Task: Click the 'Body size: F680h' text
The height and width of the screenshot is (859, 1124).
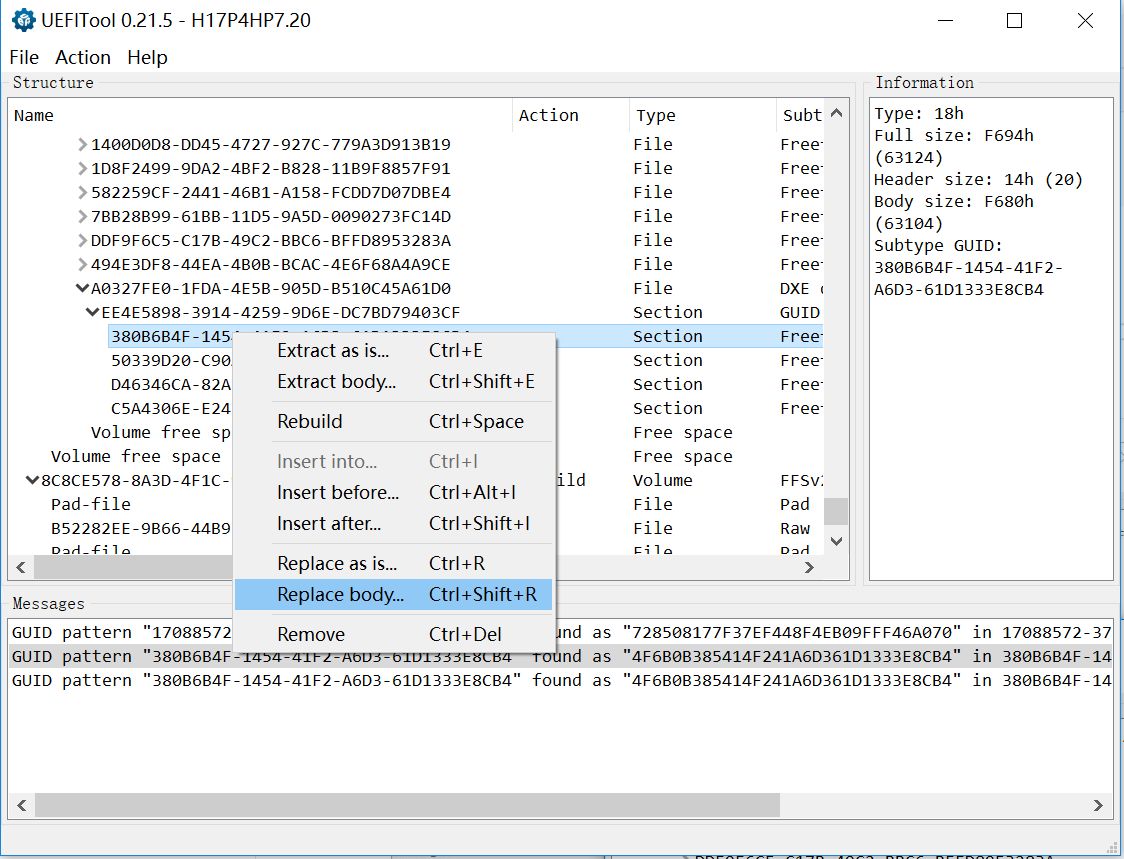Action: click(x=953, y=201)
